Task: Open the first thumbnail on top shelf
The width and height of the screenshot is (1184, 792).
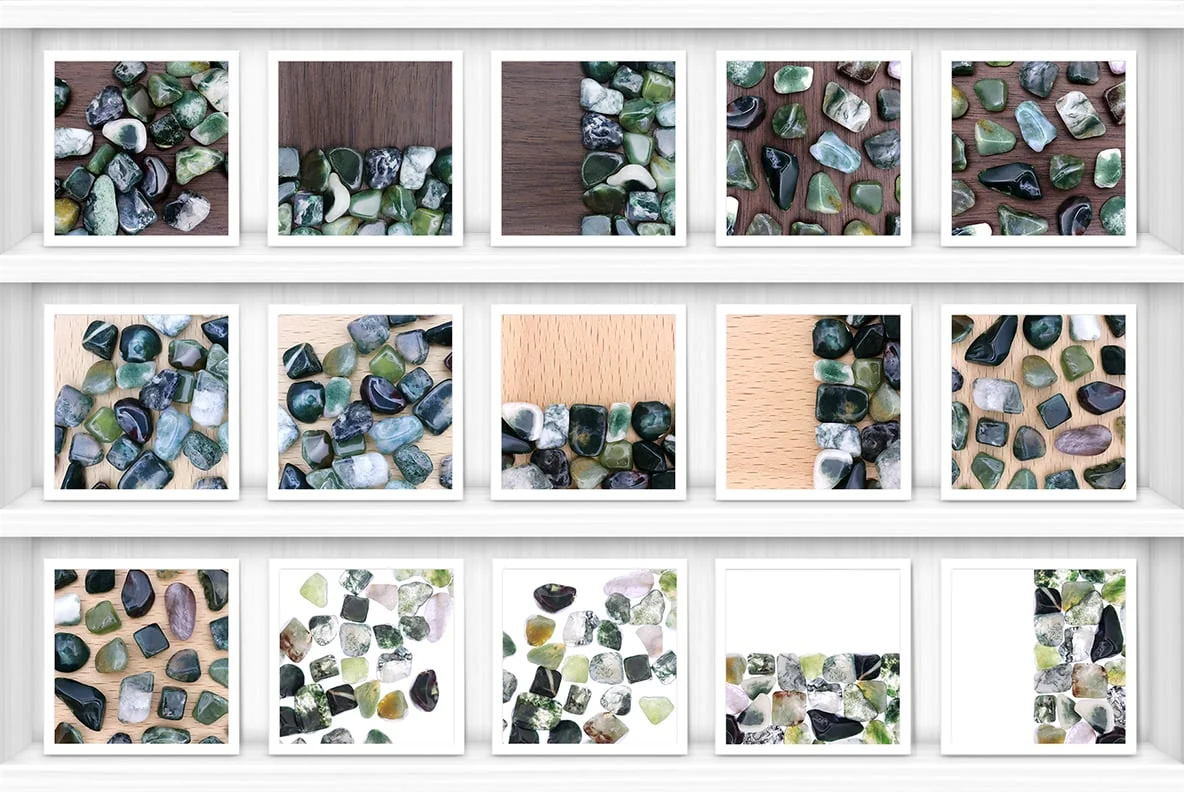Action: (x=141, y=148)
